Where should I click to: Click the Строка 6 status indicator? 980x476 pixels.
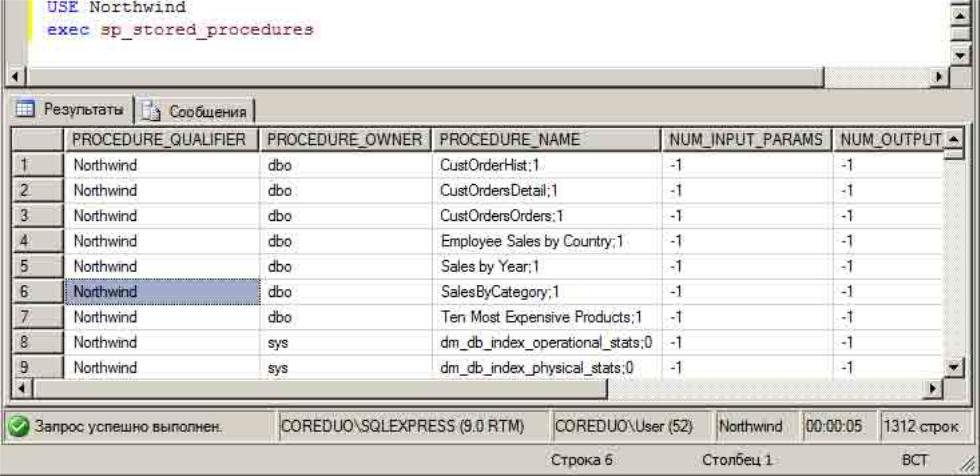coord(581,460)
